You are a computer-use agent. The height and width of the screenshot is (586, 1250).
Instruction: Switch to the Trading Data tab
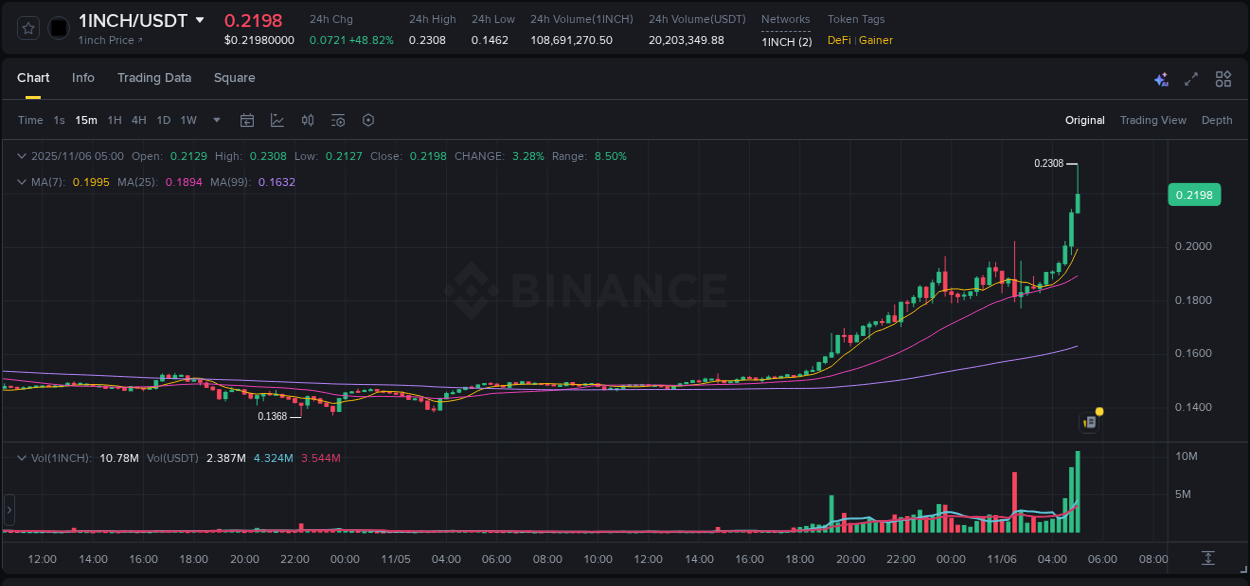[154, 77]
